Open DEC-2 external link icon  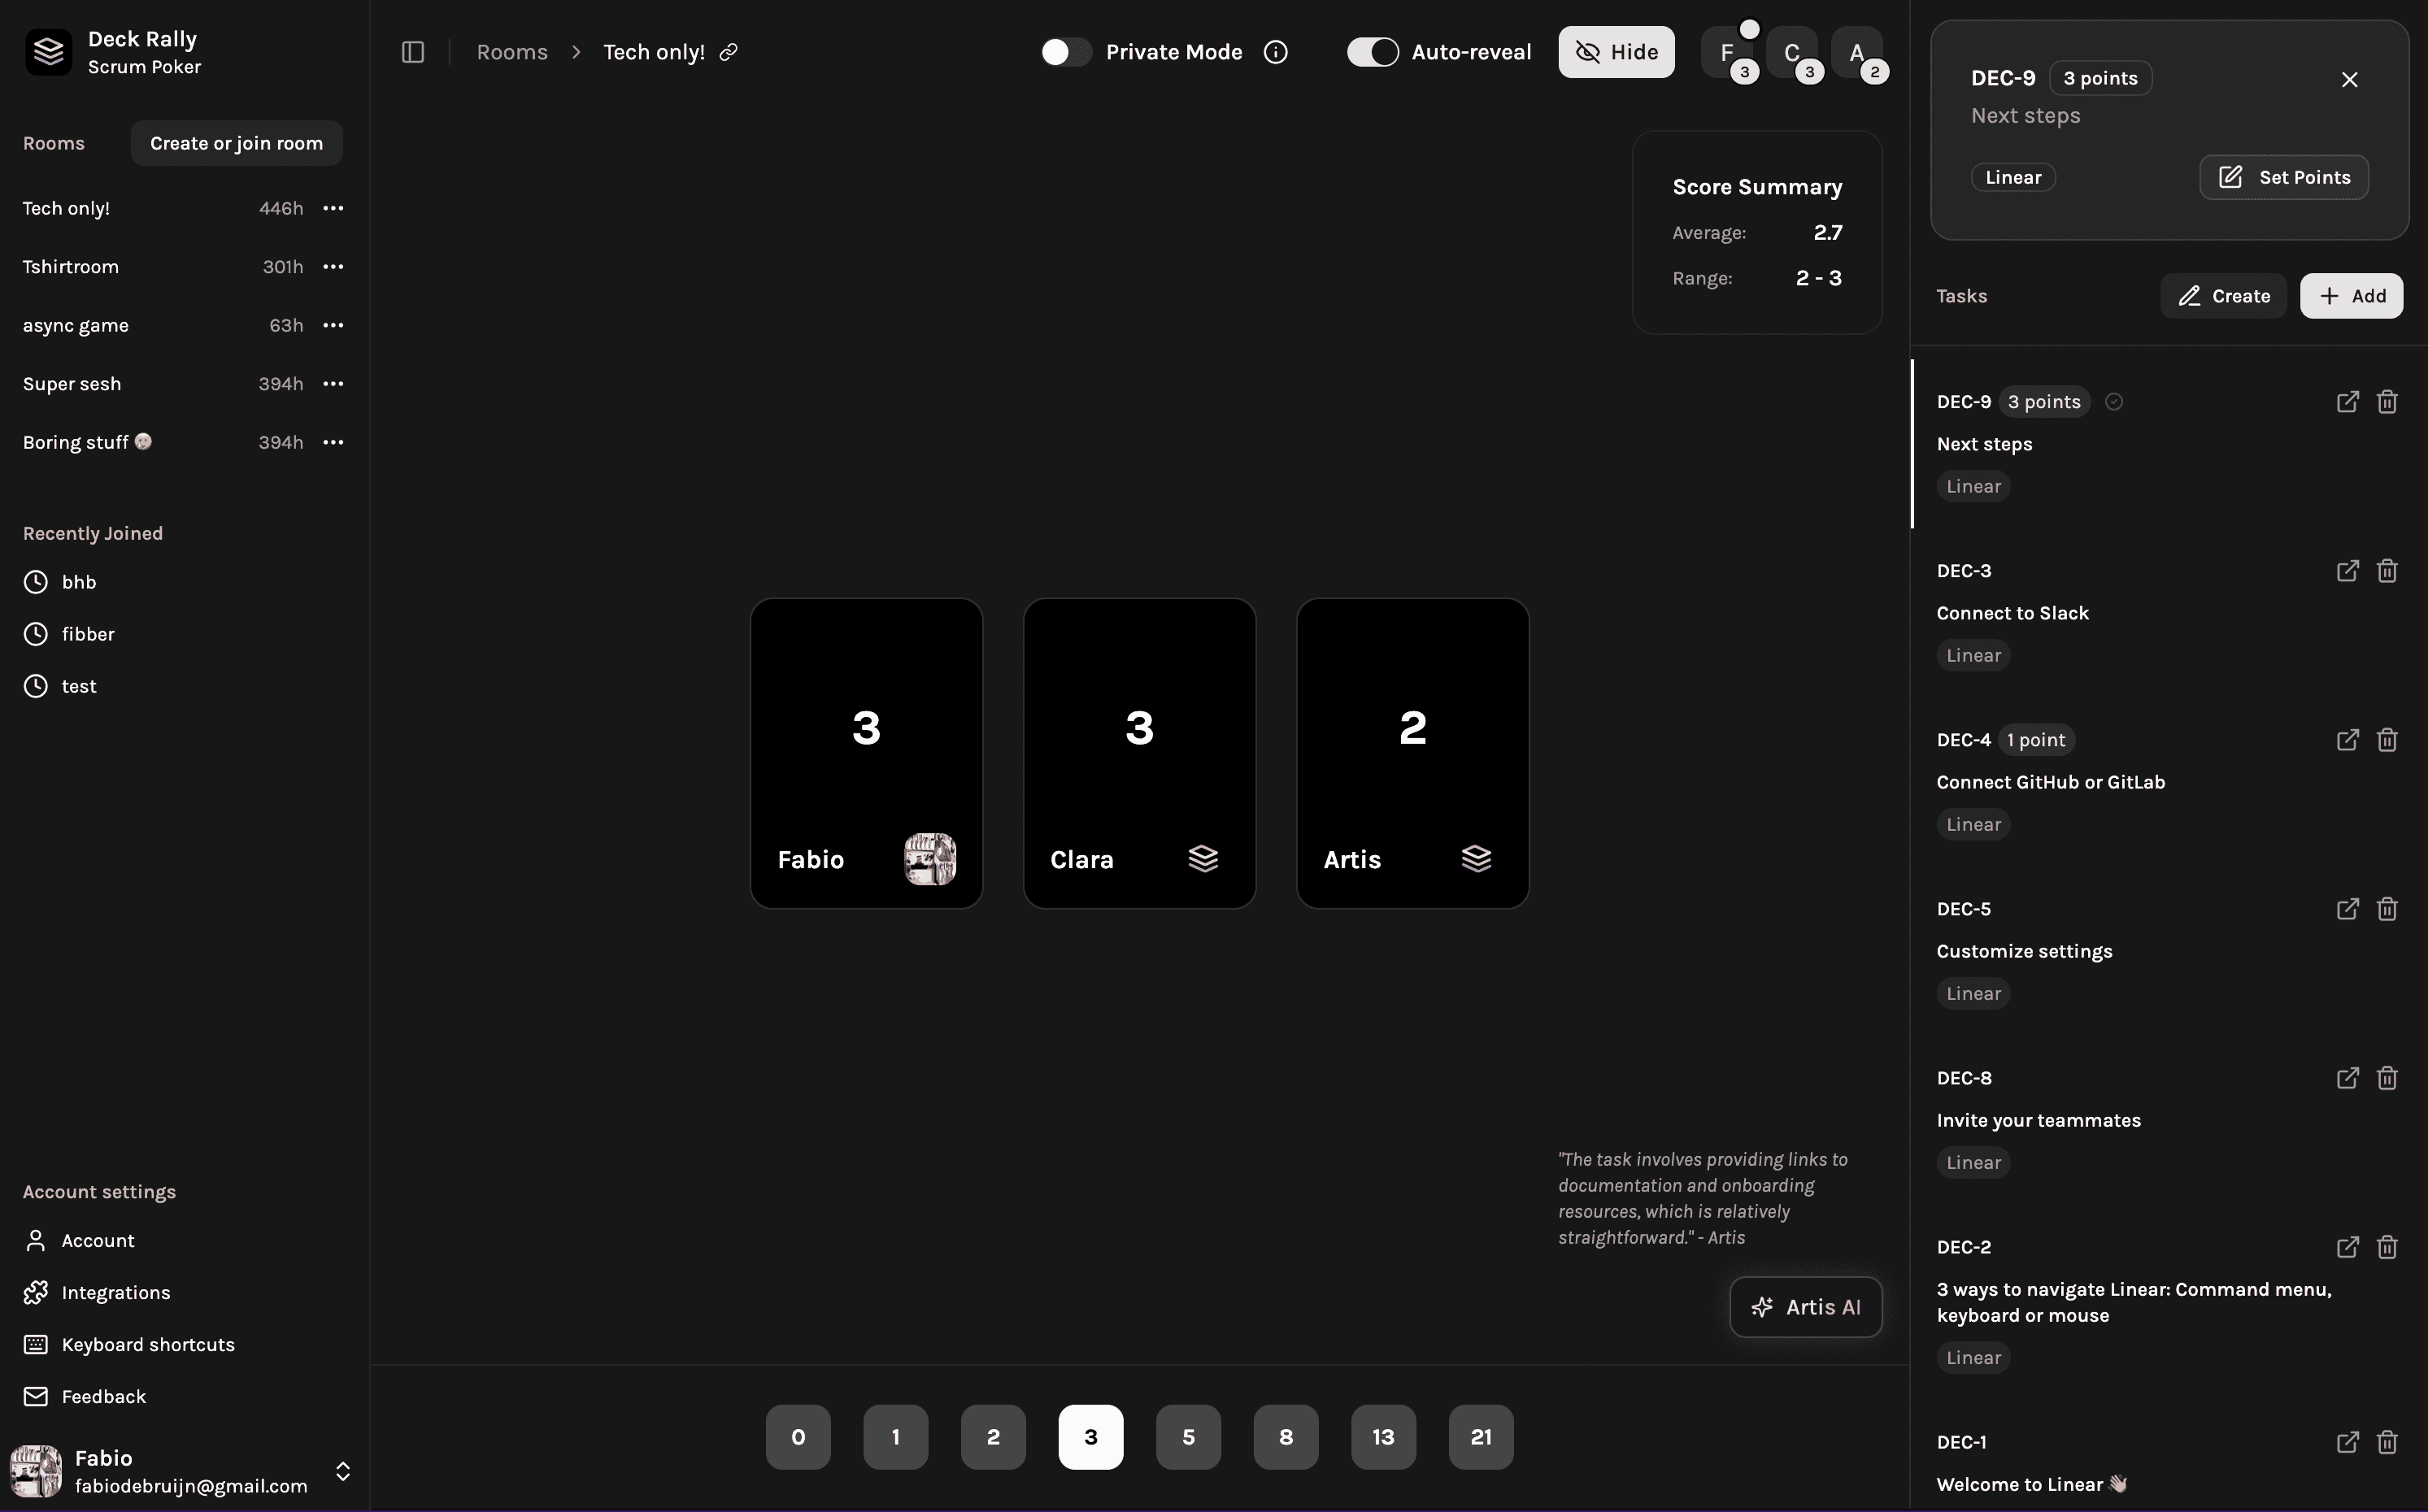click(2347, 1247)
